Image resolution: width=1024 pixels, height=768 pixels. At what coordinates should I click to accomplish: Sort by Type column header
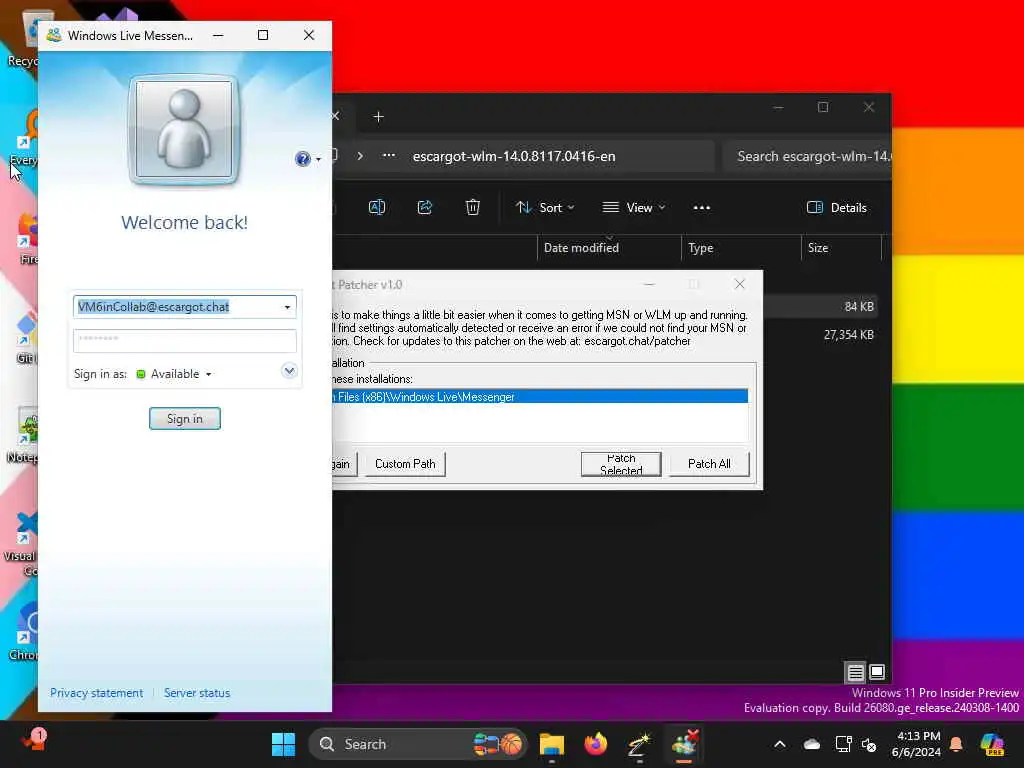coord(741,248)
